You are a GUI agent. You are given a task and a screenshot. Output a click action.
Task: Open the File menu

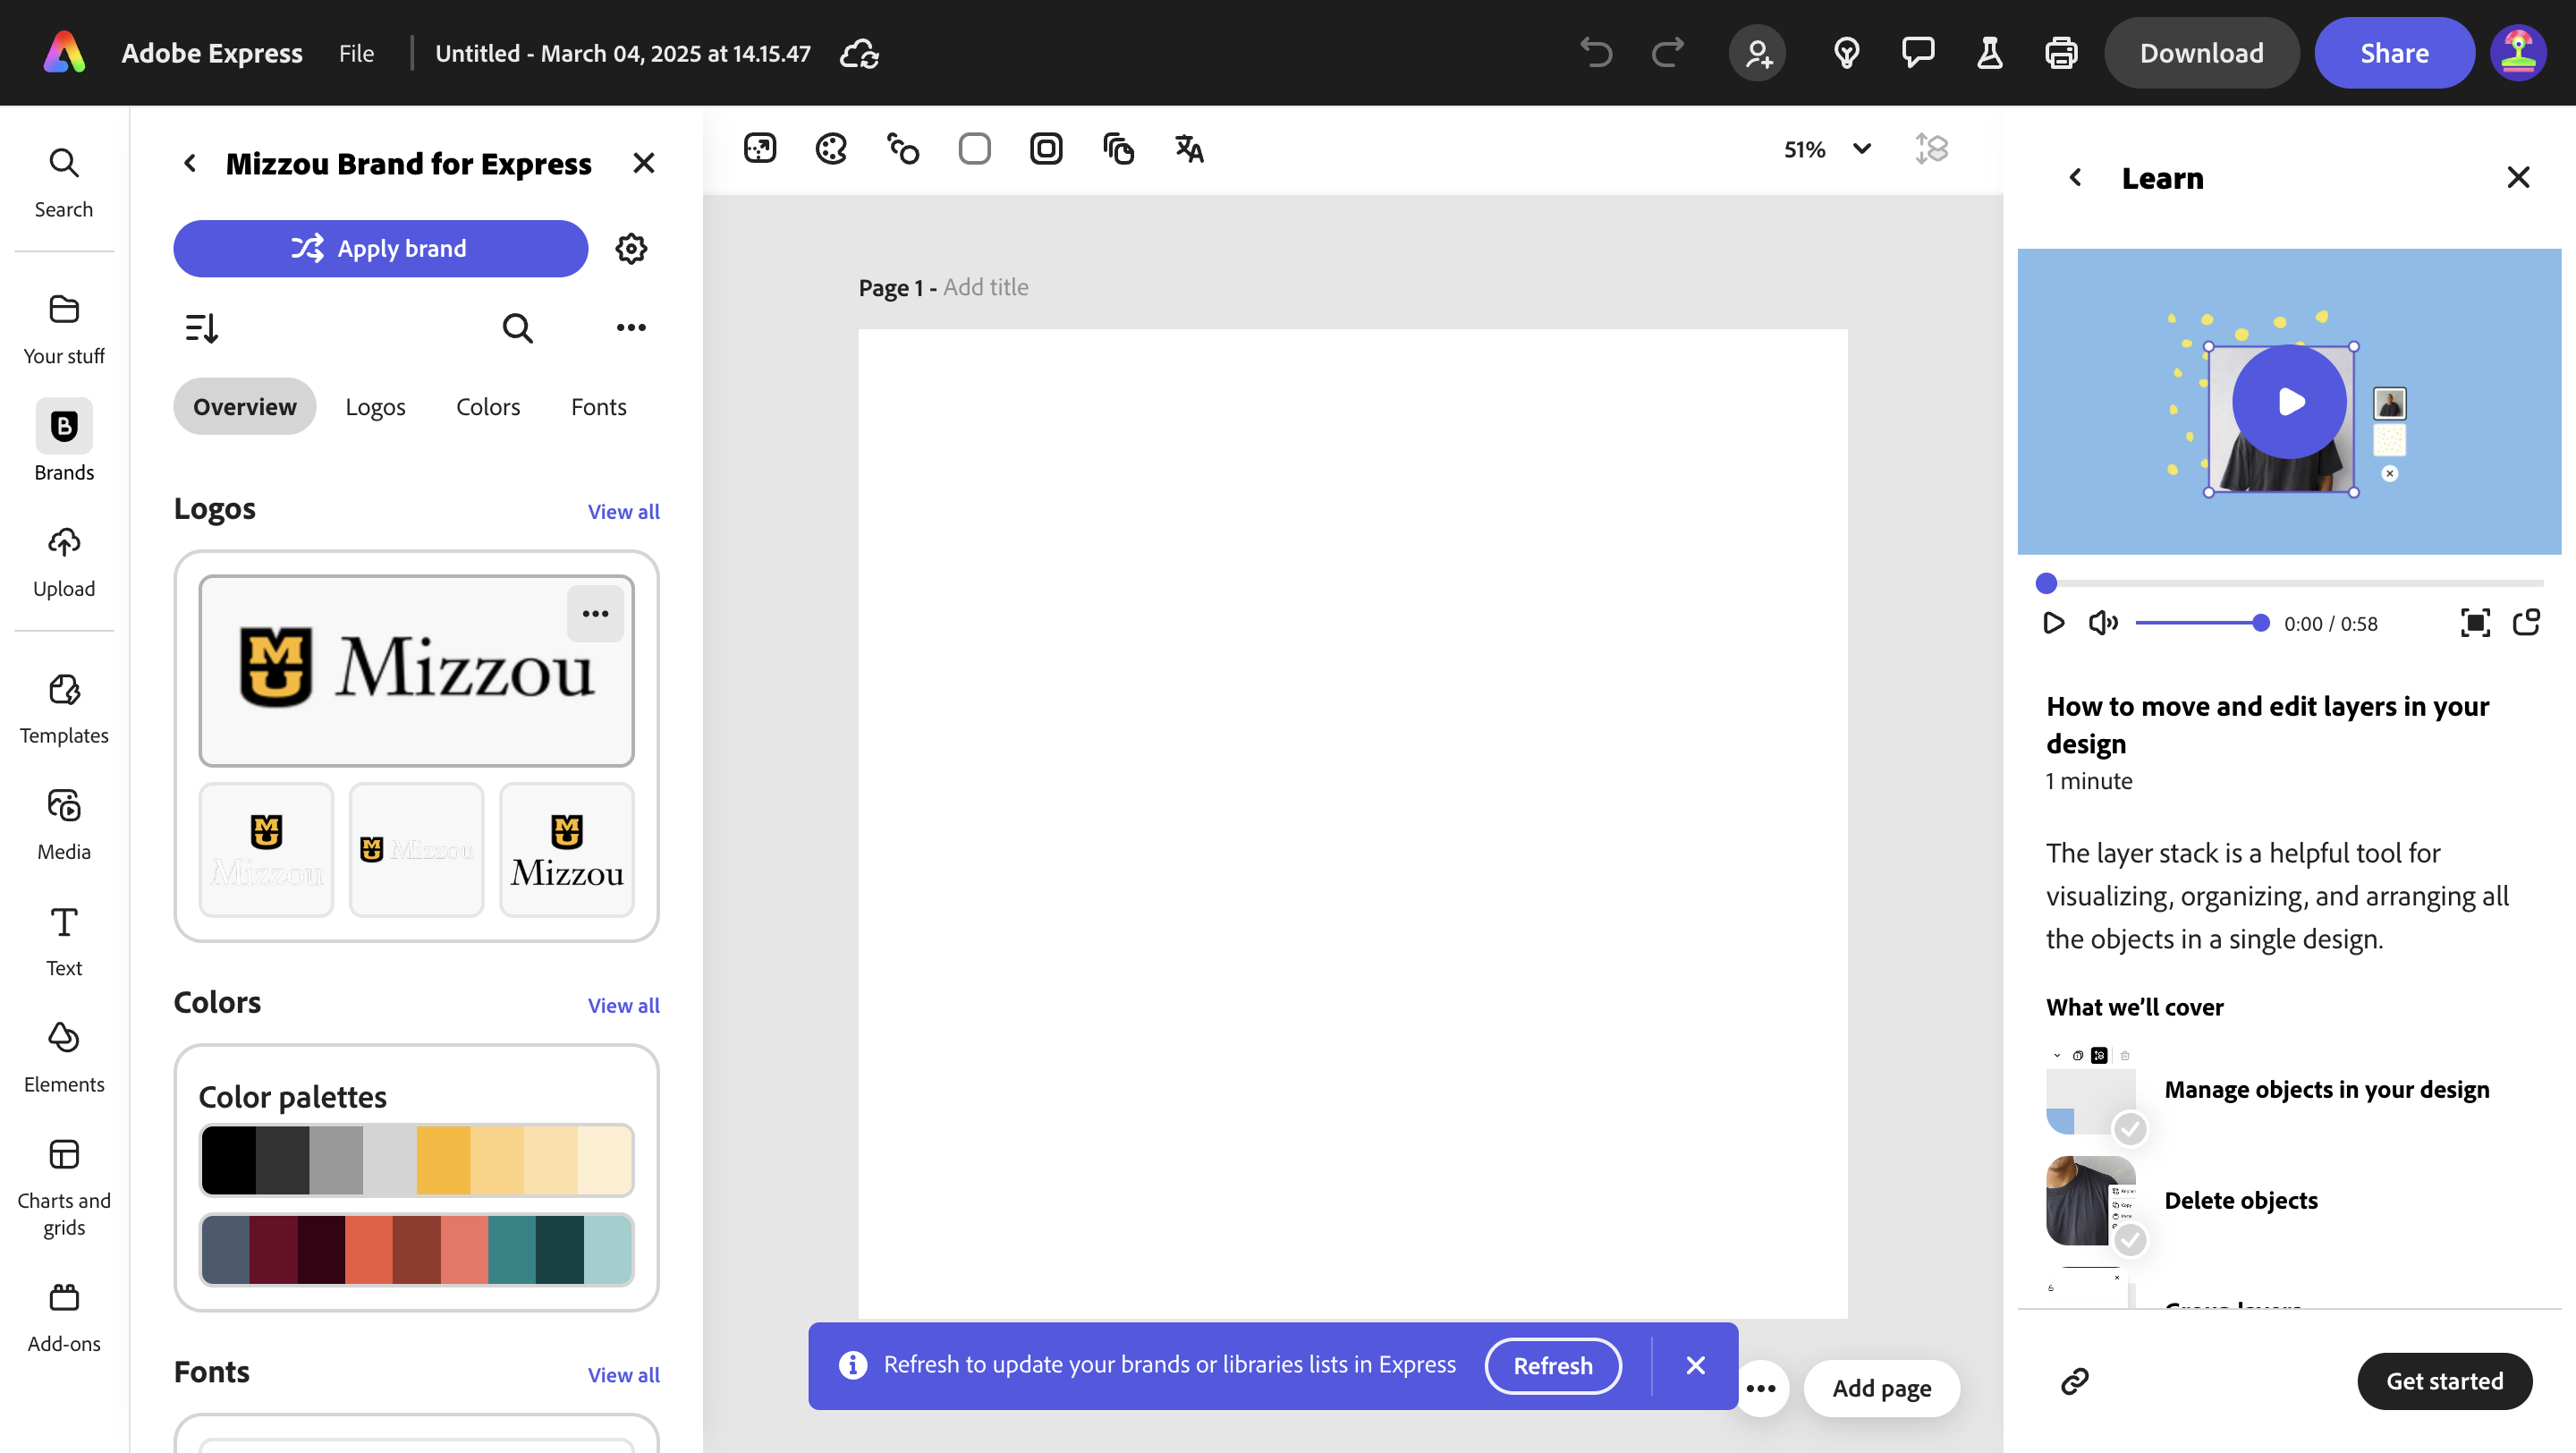pyautogui.click(x=356, y=53)
